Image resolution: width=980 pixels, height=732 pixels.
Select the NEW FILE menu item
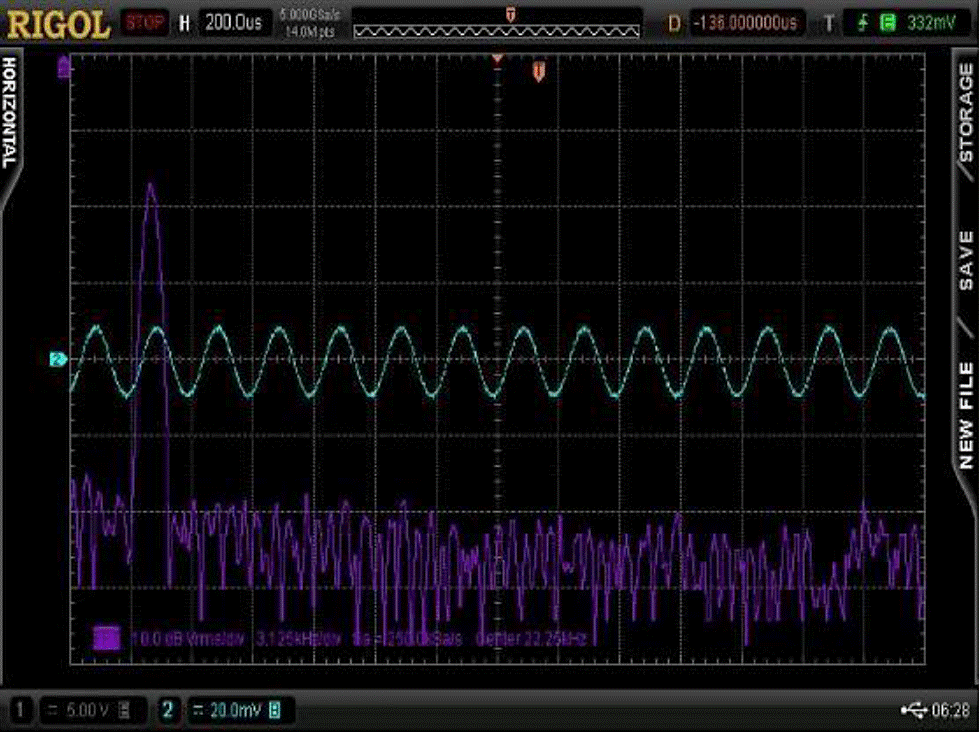click(966, 415)
